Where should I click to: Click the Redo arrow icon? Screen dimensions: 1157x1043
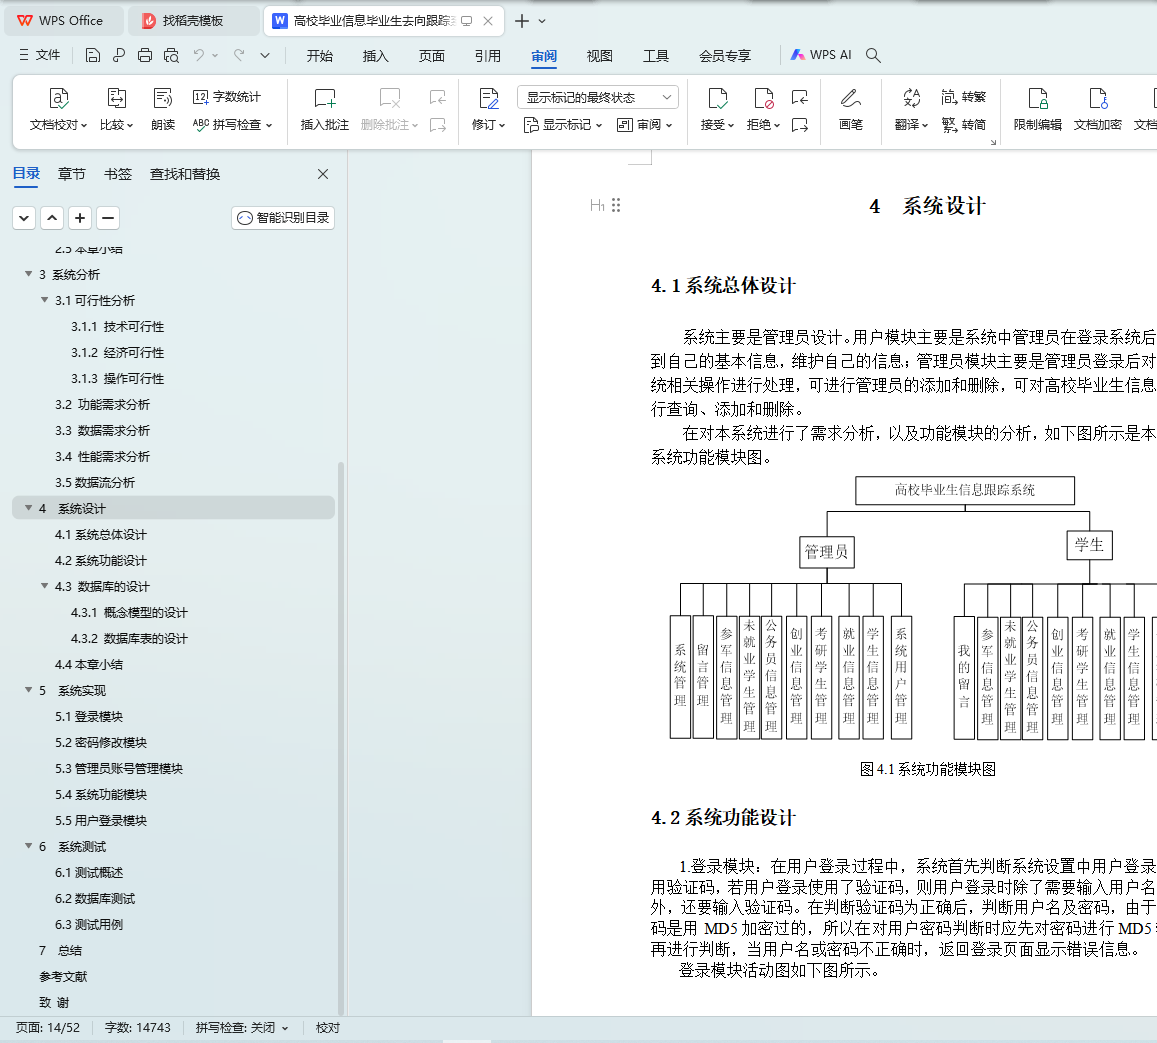point(239,55)
